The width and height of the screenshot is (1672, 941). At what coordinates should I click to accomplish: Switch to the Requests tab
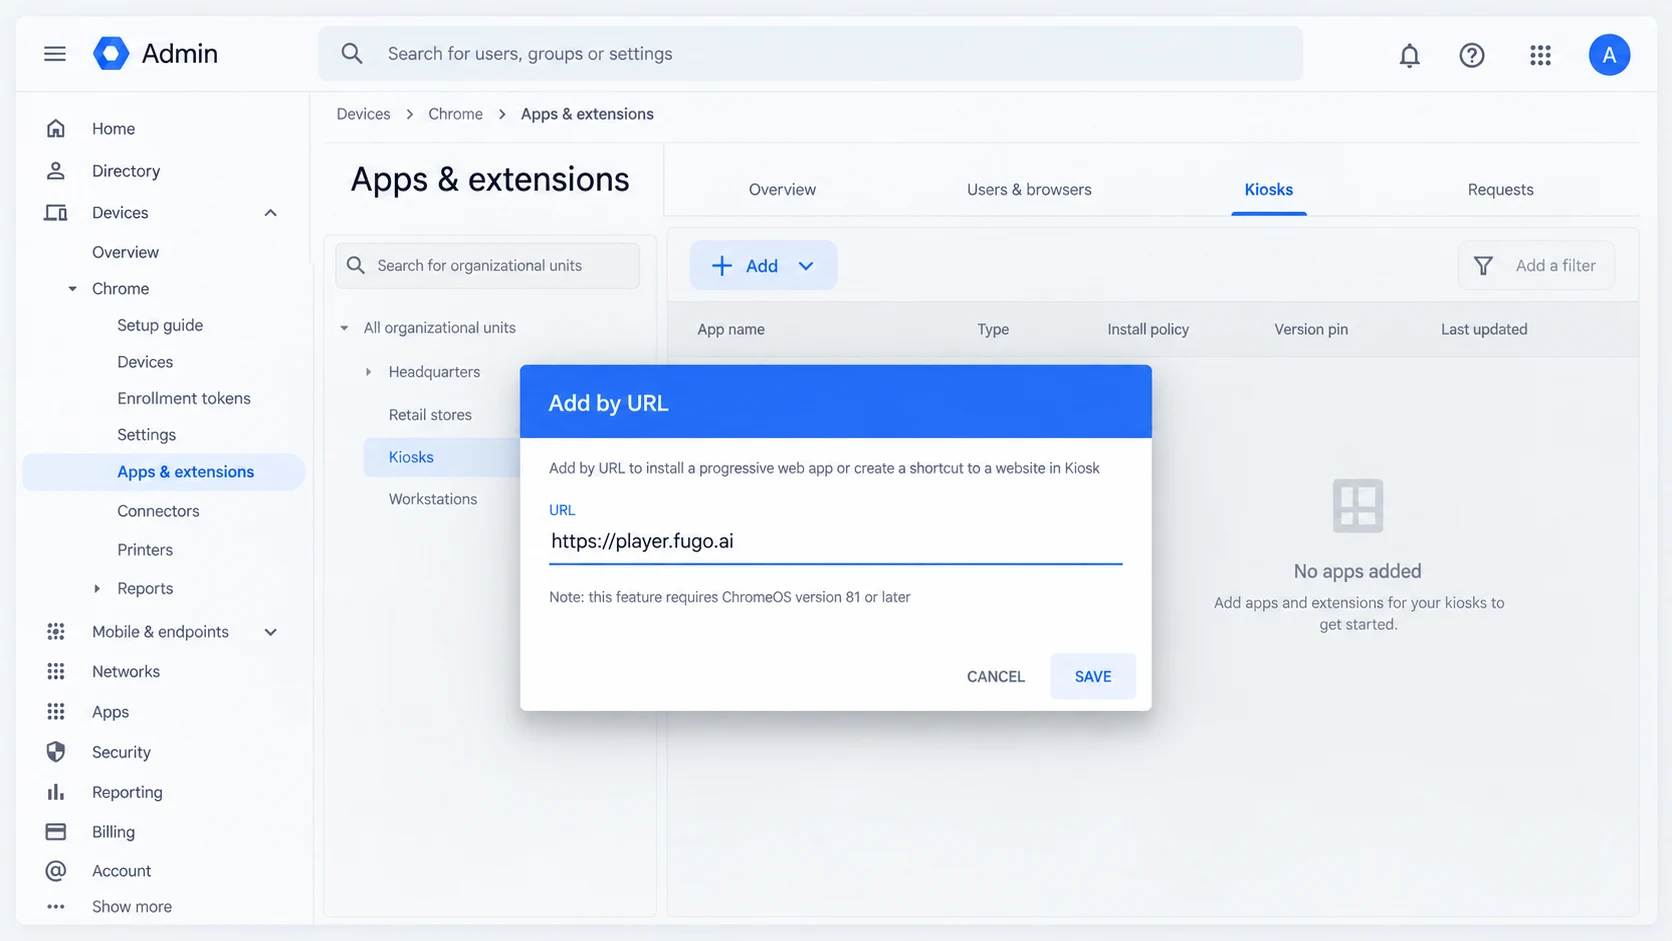pos(1500,190)
